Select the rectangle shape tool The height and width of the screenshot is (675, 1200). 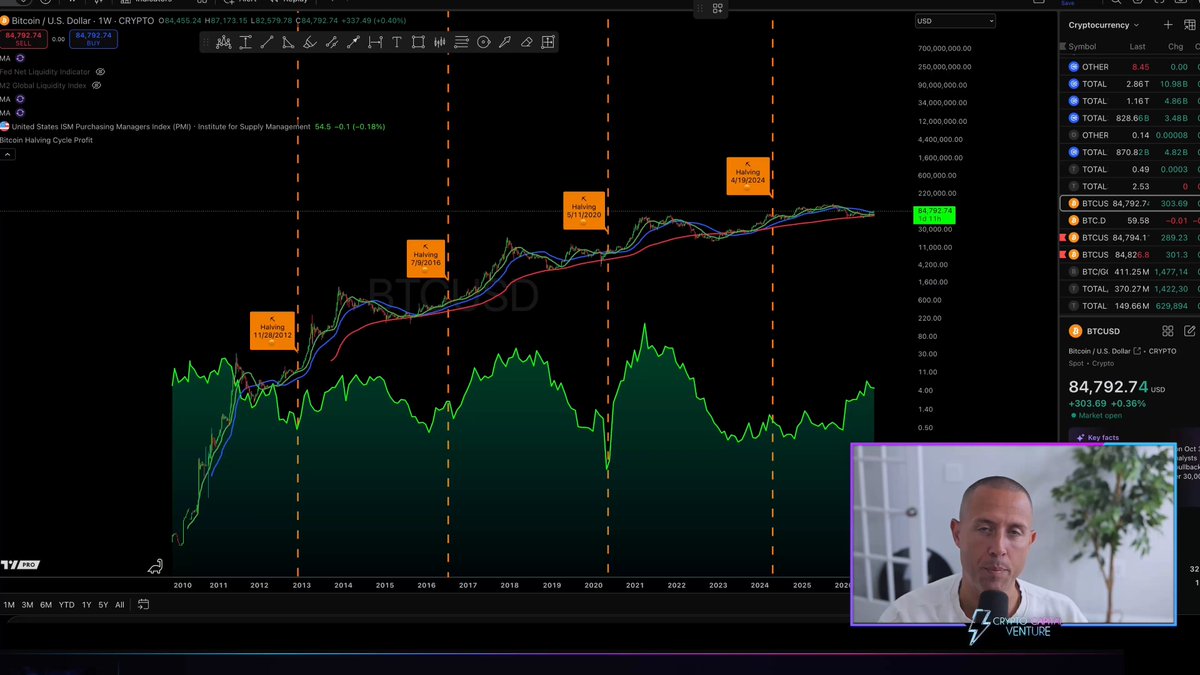pyautogui.click(x=418, y=42)
